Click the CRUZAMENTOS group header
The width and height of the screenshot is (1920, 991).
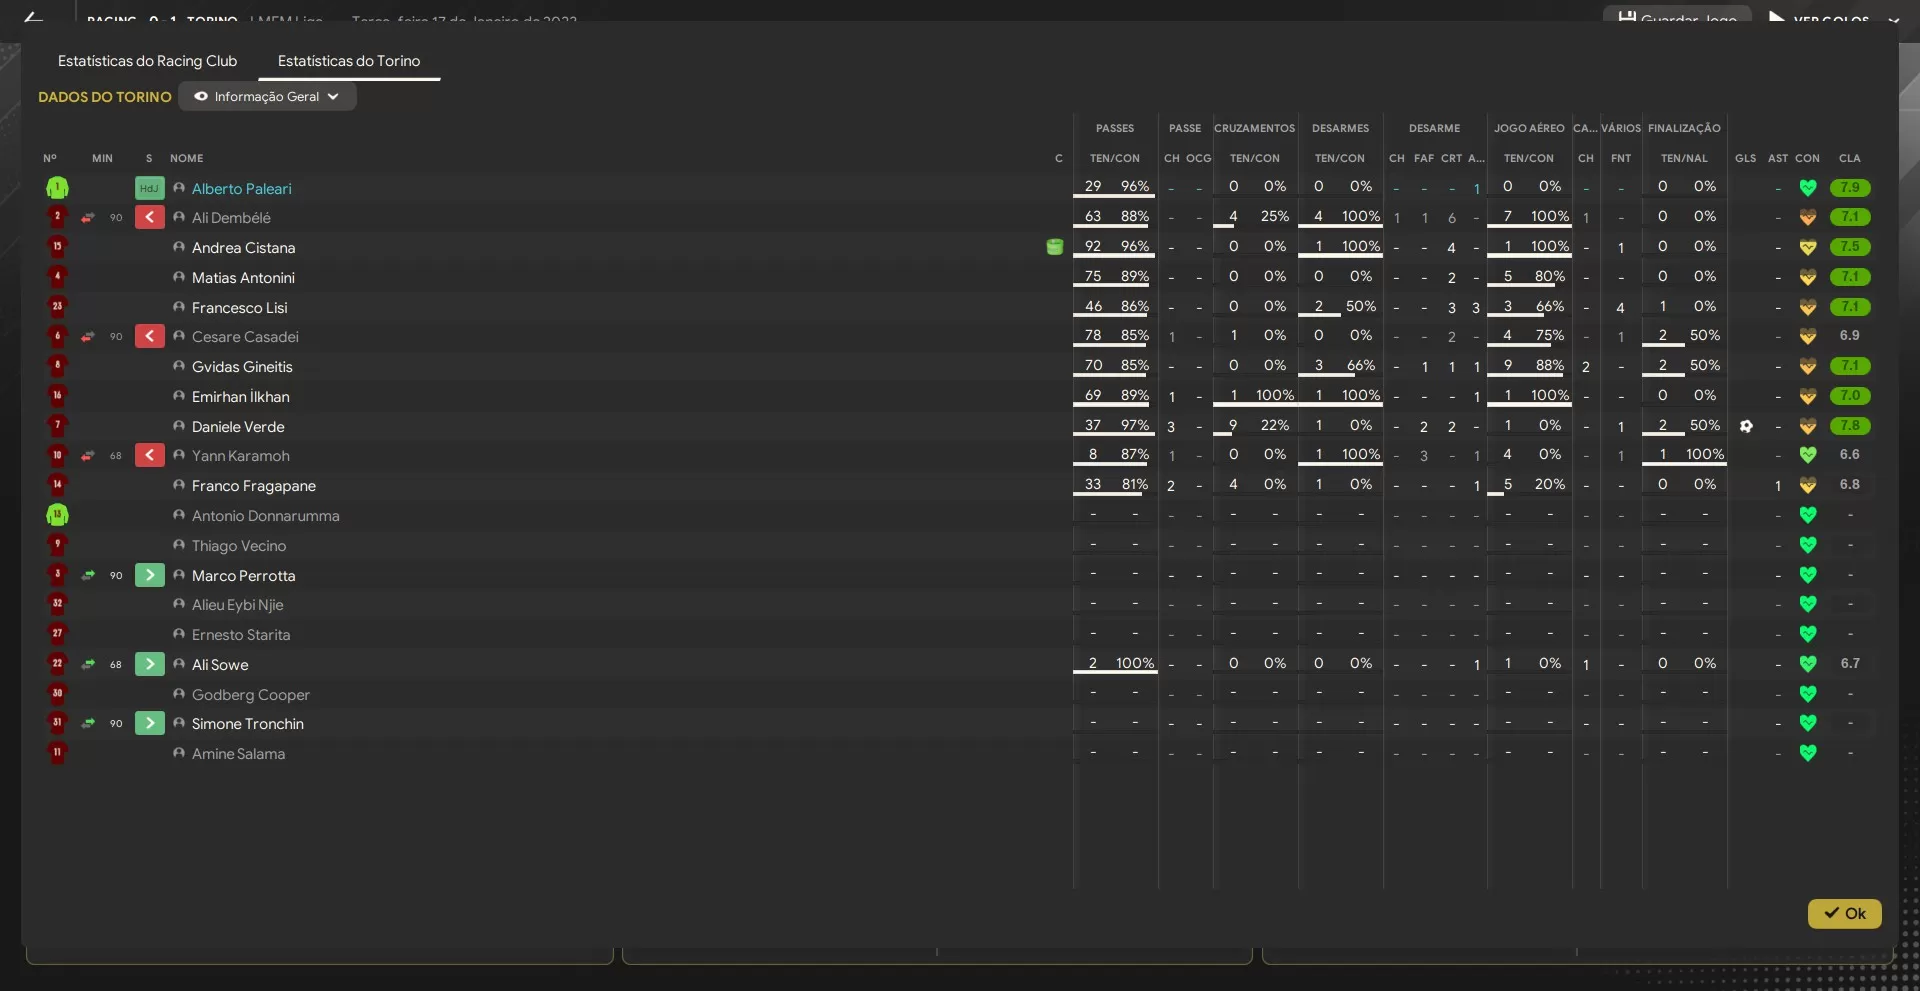(1255, 128)
